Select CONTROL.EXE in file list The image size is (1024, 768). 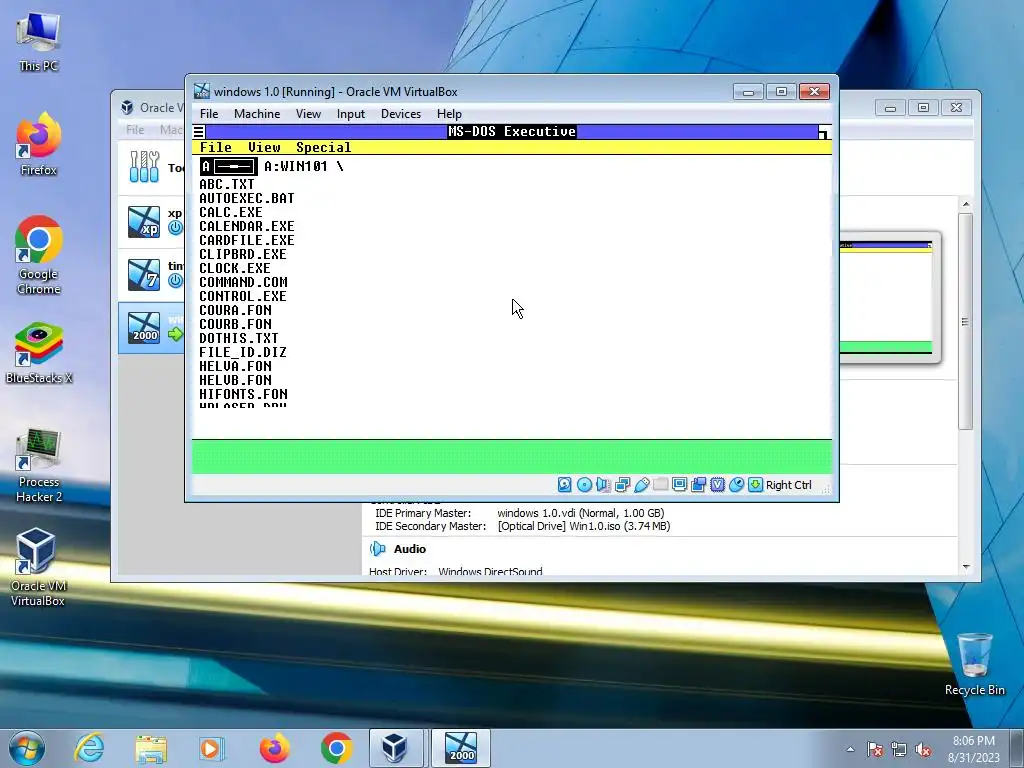click(x=243, y=296)
